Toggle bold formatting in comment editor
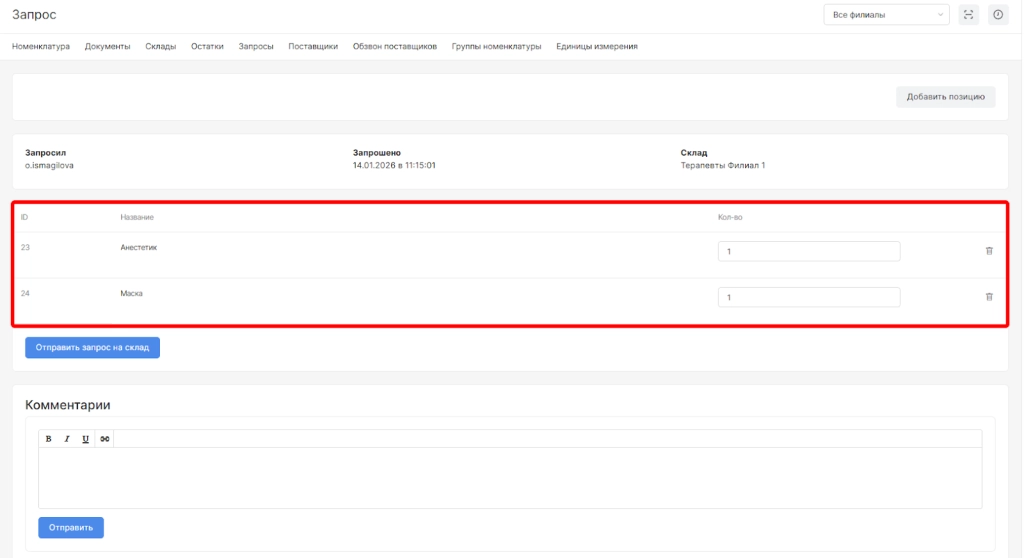The width and height of the screenshot is (1024, 558). coord(48,439)
